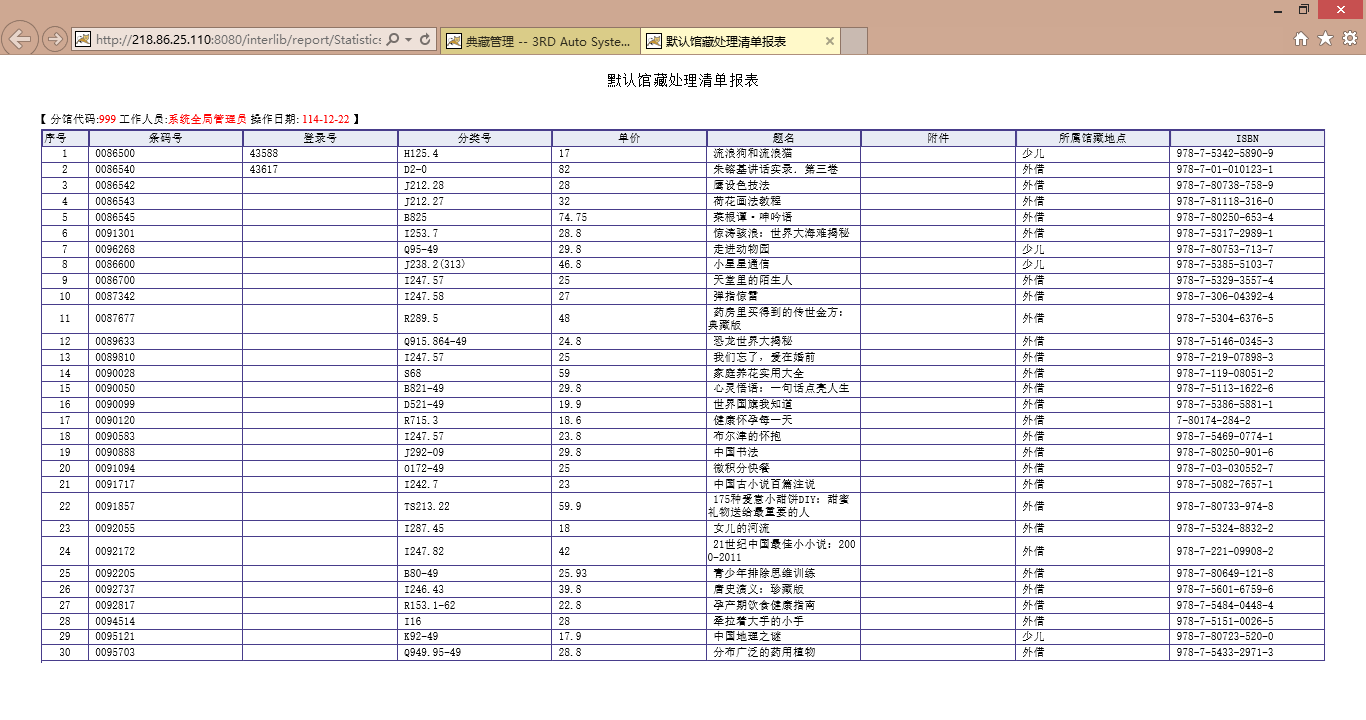This screenshot has width=1366, height=720.
Task: Click title 中国书法
Action: (x=735, y=453)
